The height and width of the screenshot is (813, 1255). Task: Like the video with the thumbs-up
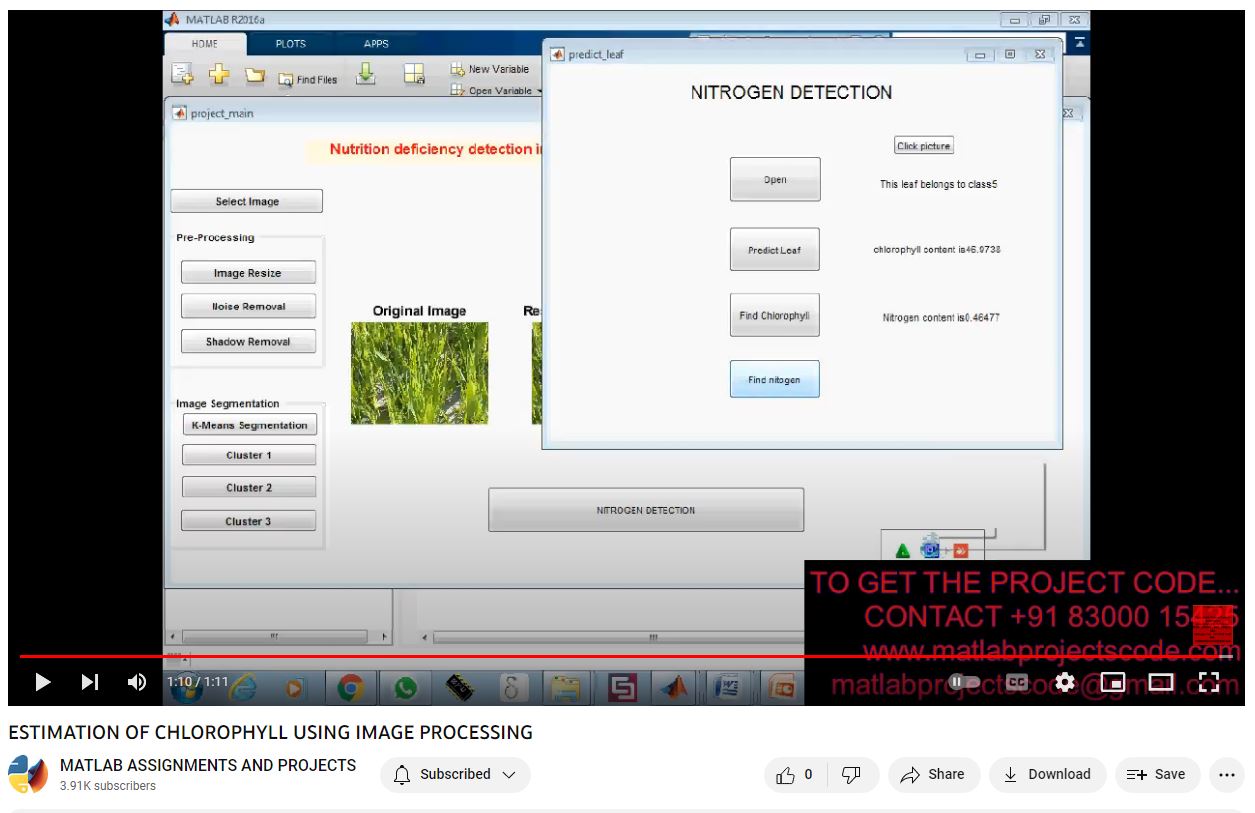pos(795,775)
